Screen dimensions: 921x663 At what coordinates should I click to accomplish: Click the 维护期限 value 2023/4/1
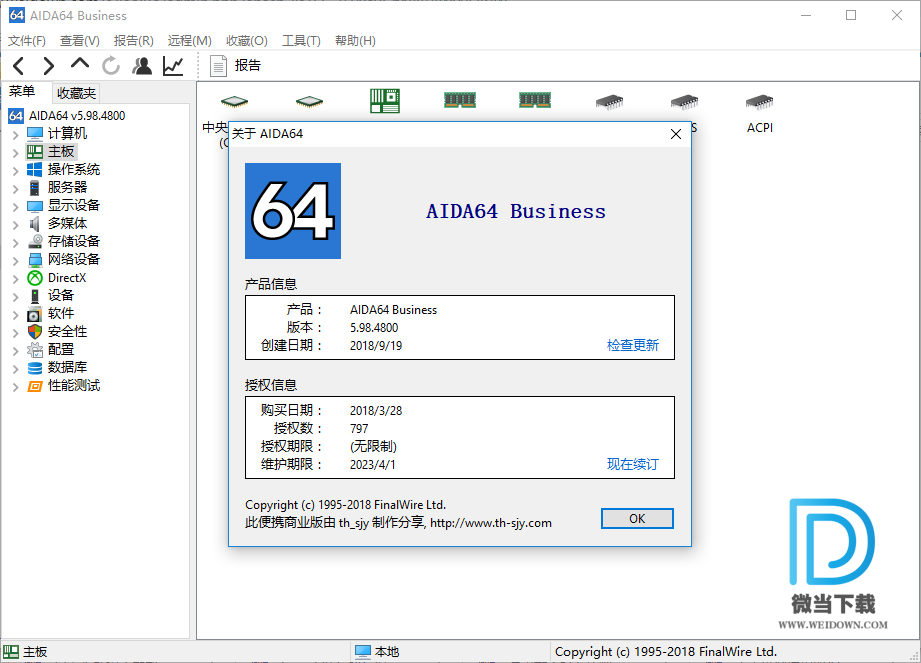coord(372,465)
